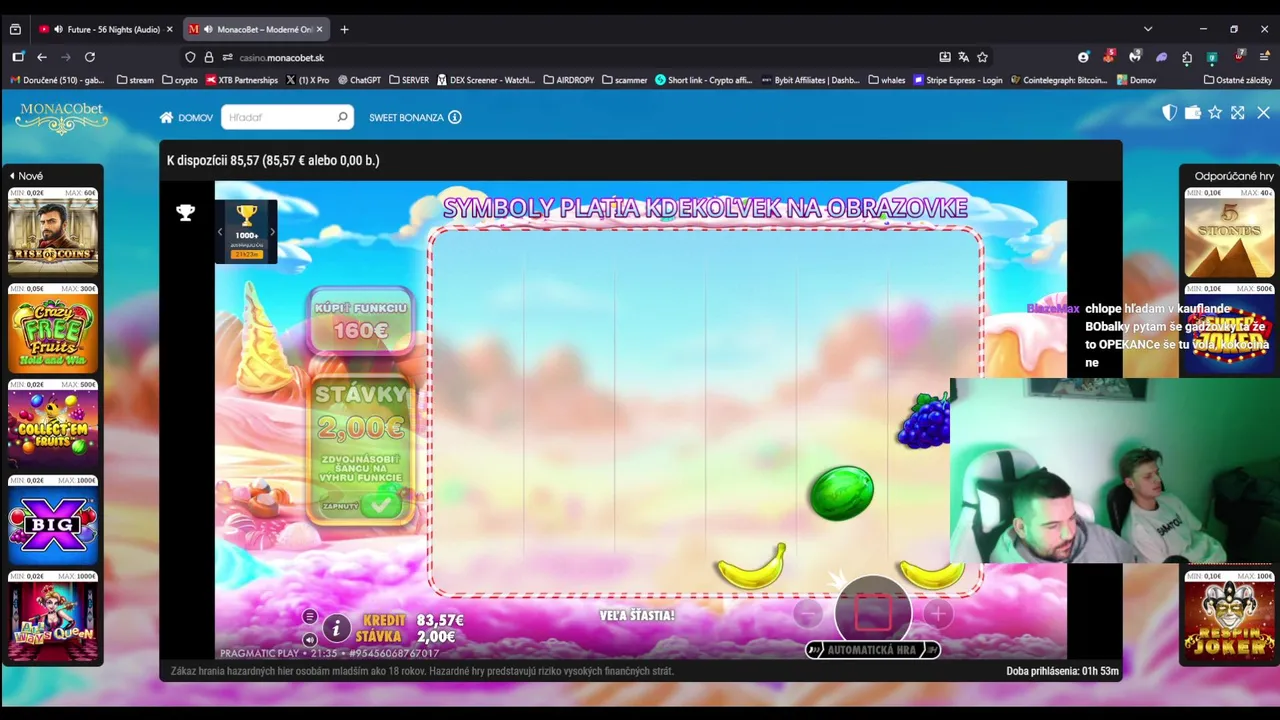Click the translate page icon
The width and height of the screenshot is (1280, 720).
pyautogui.click(x=963, y=57)
